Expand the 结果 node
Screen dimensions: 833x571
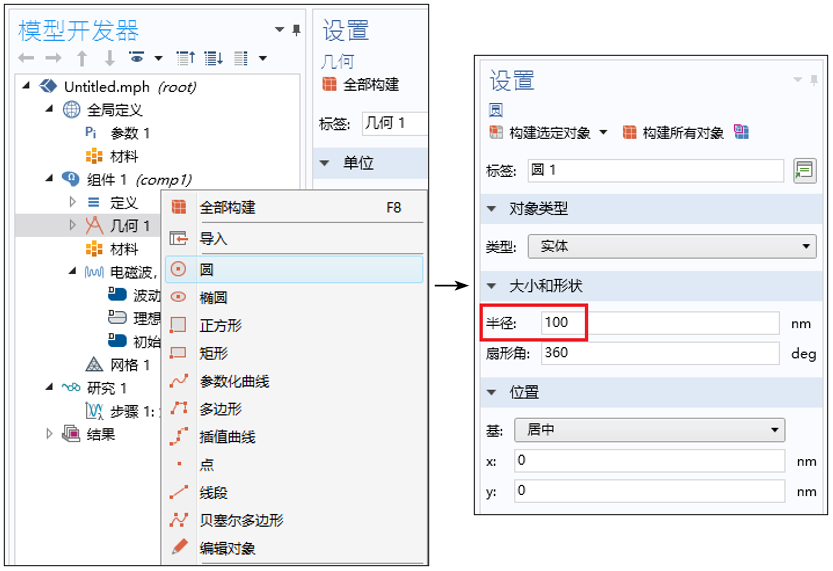coord(49,434)
